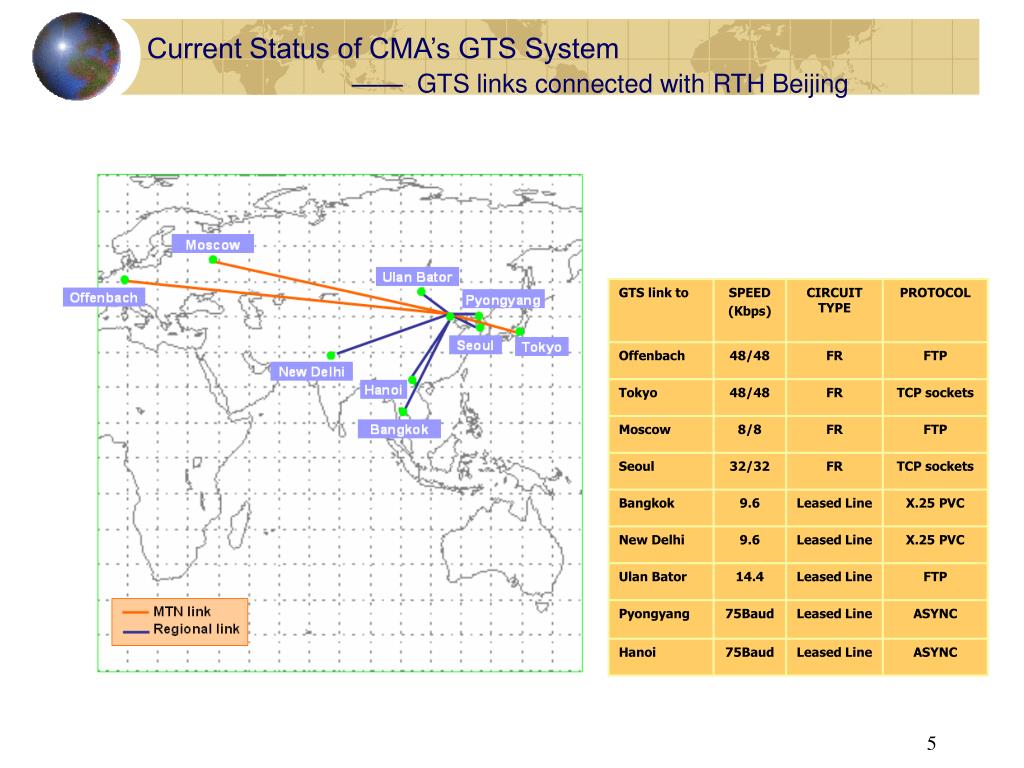The height and width of the screenshot is (768, 1024).
Task: Click the green dot at Moscow
Action: (213, 260)
